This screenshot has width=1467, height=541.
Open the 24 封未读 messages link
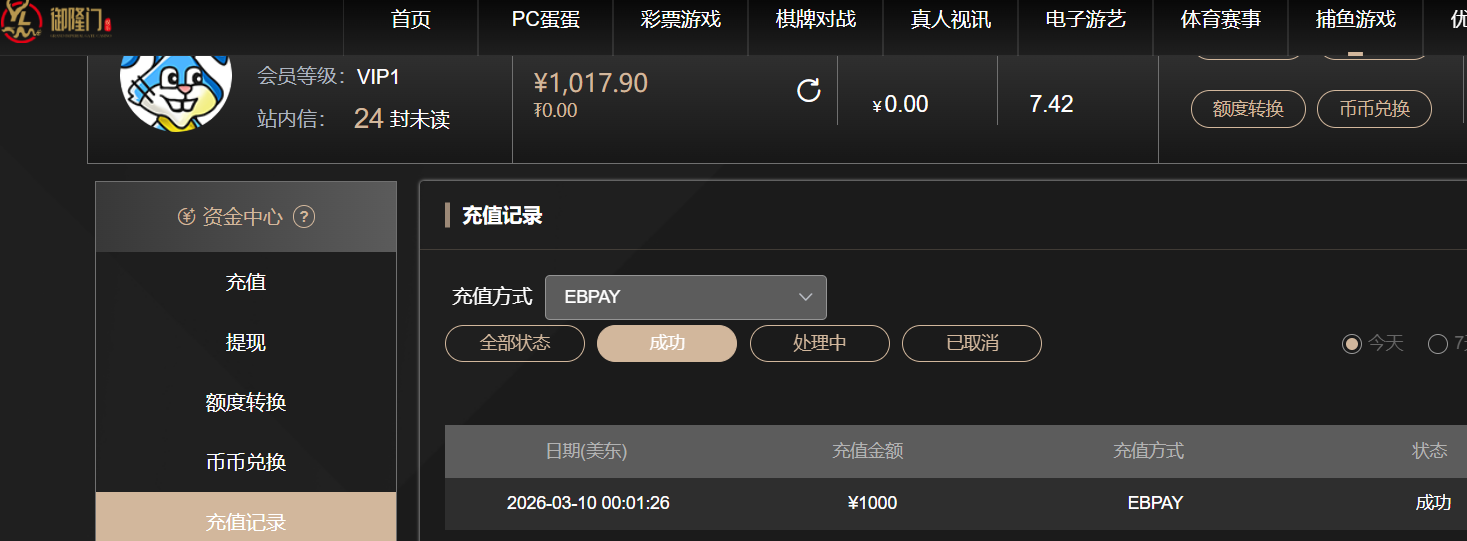401,120
